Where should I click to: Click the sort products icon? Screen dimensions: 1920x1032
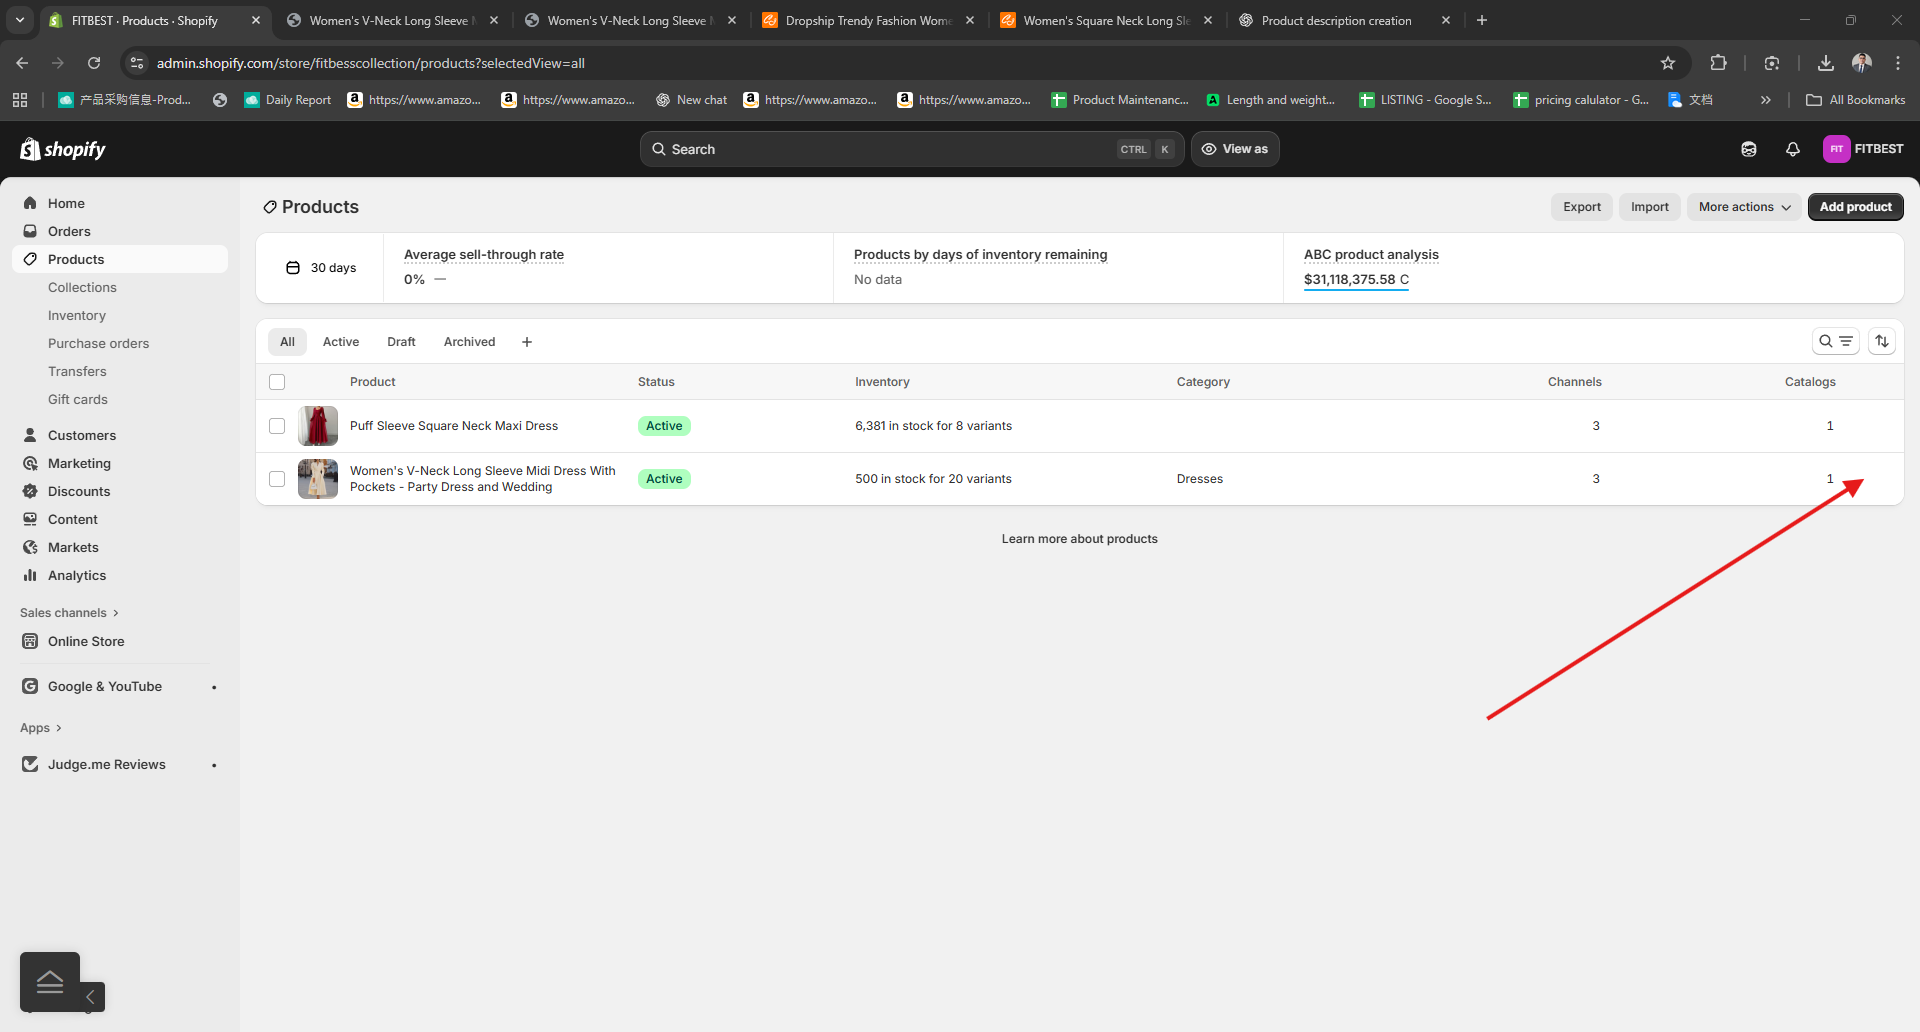[1882, 342]
